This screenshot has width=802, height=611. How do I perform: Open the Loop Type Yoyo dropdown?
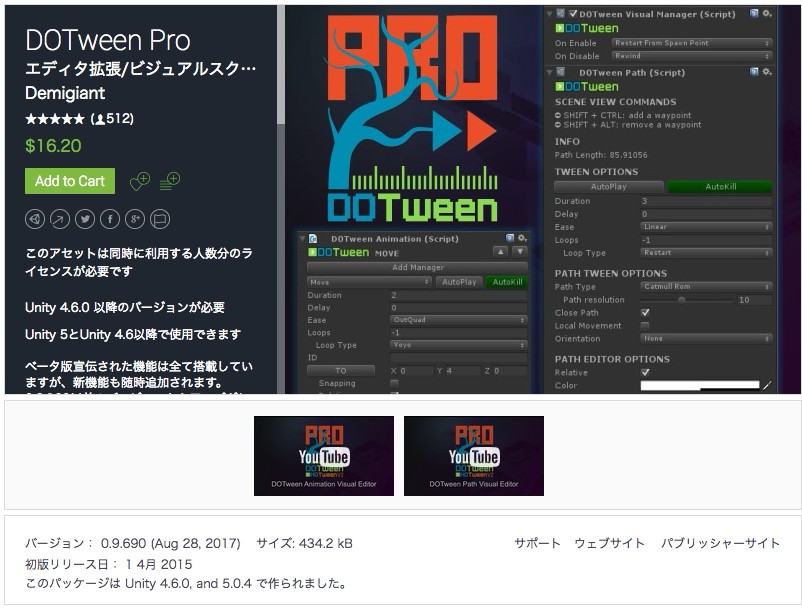459,345
